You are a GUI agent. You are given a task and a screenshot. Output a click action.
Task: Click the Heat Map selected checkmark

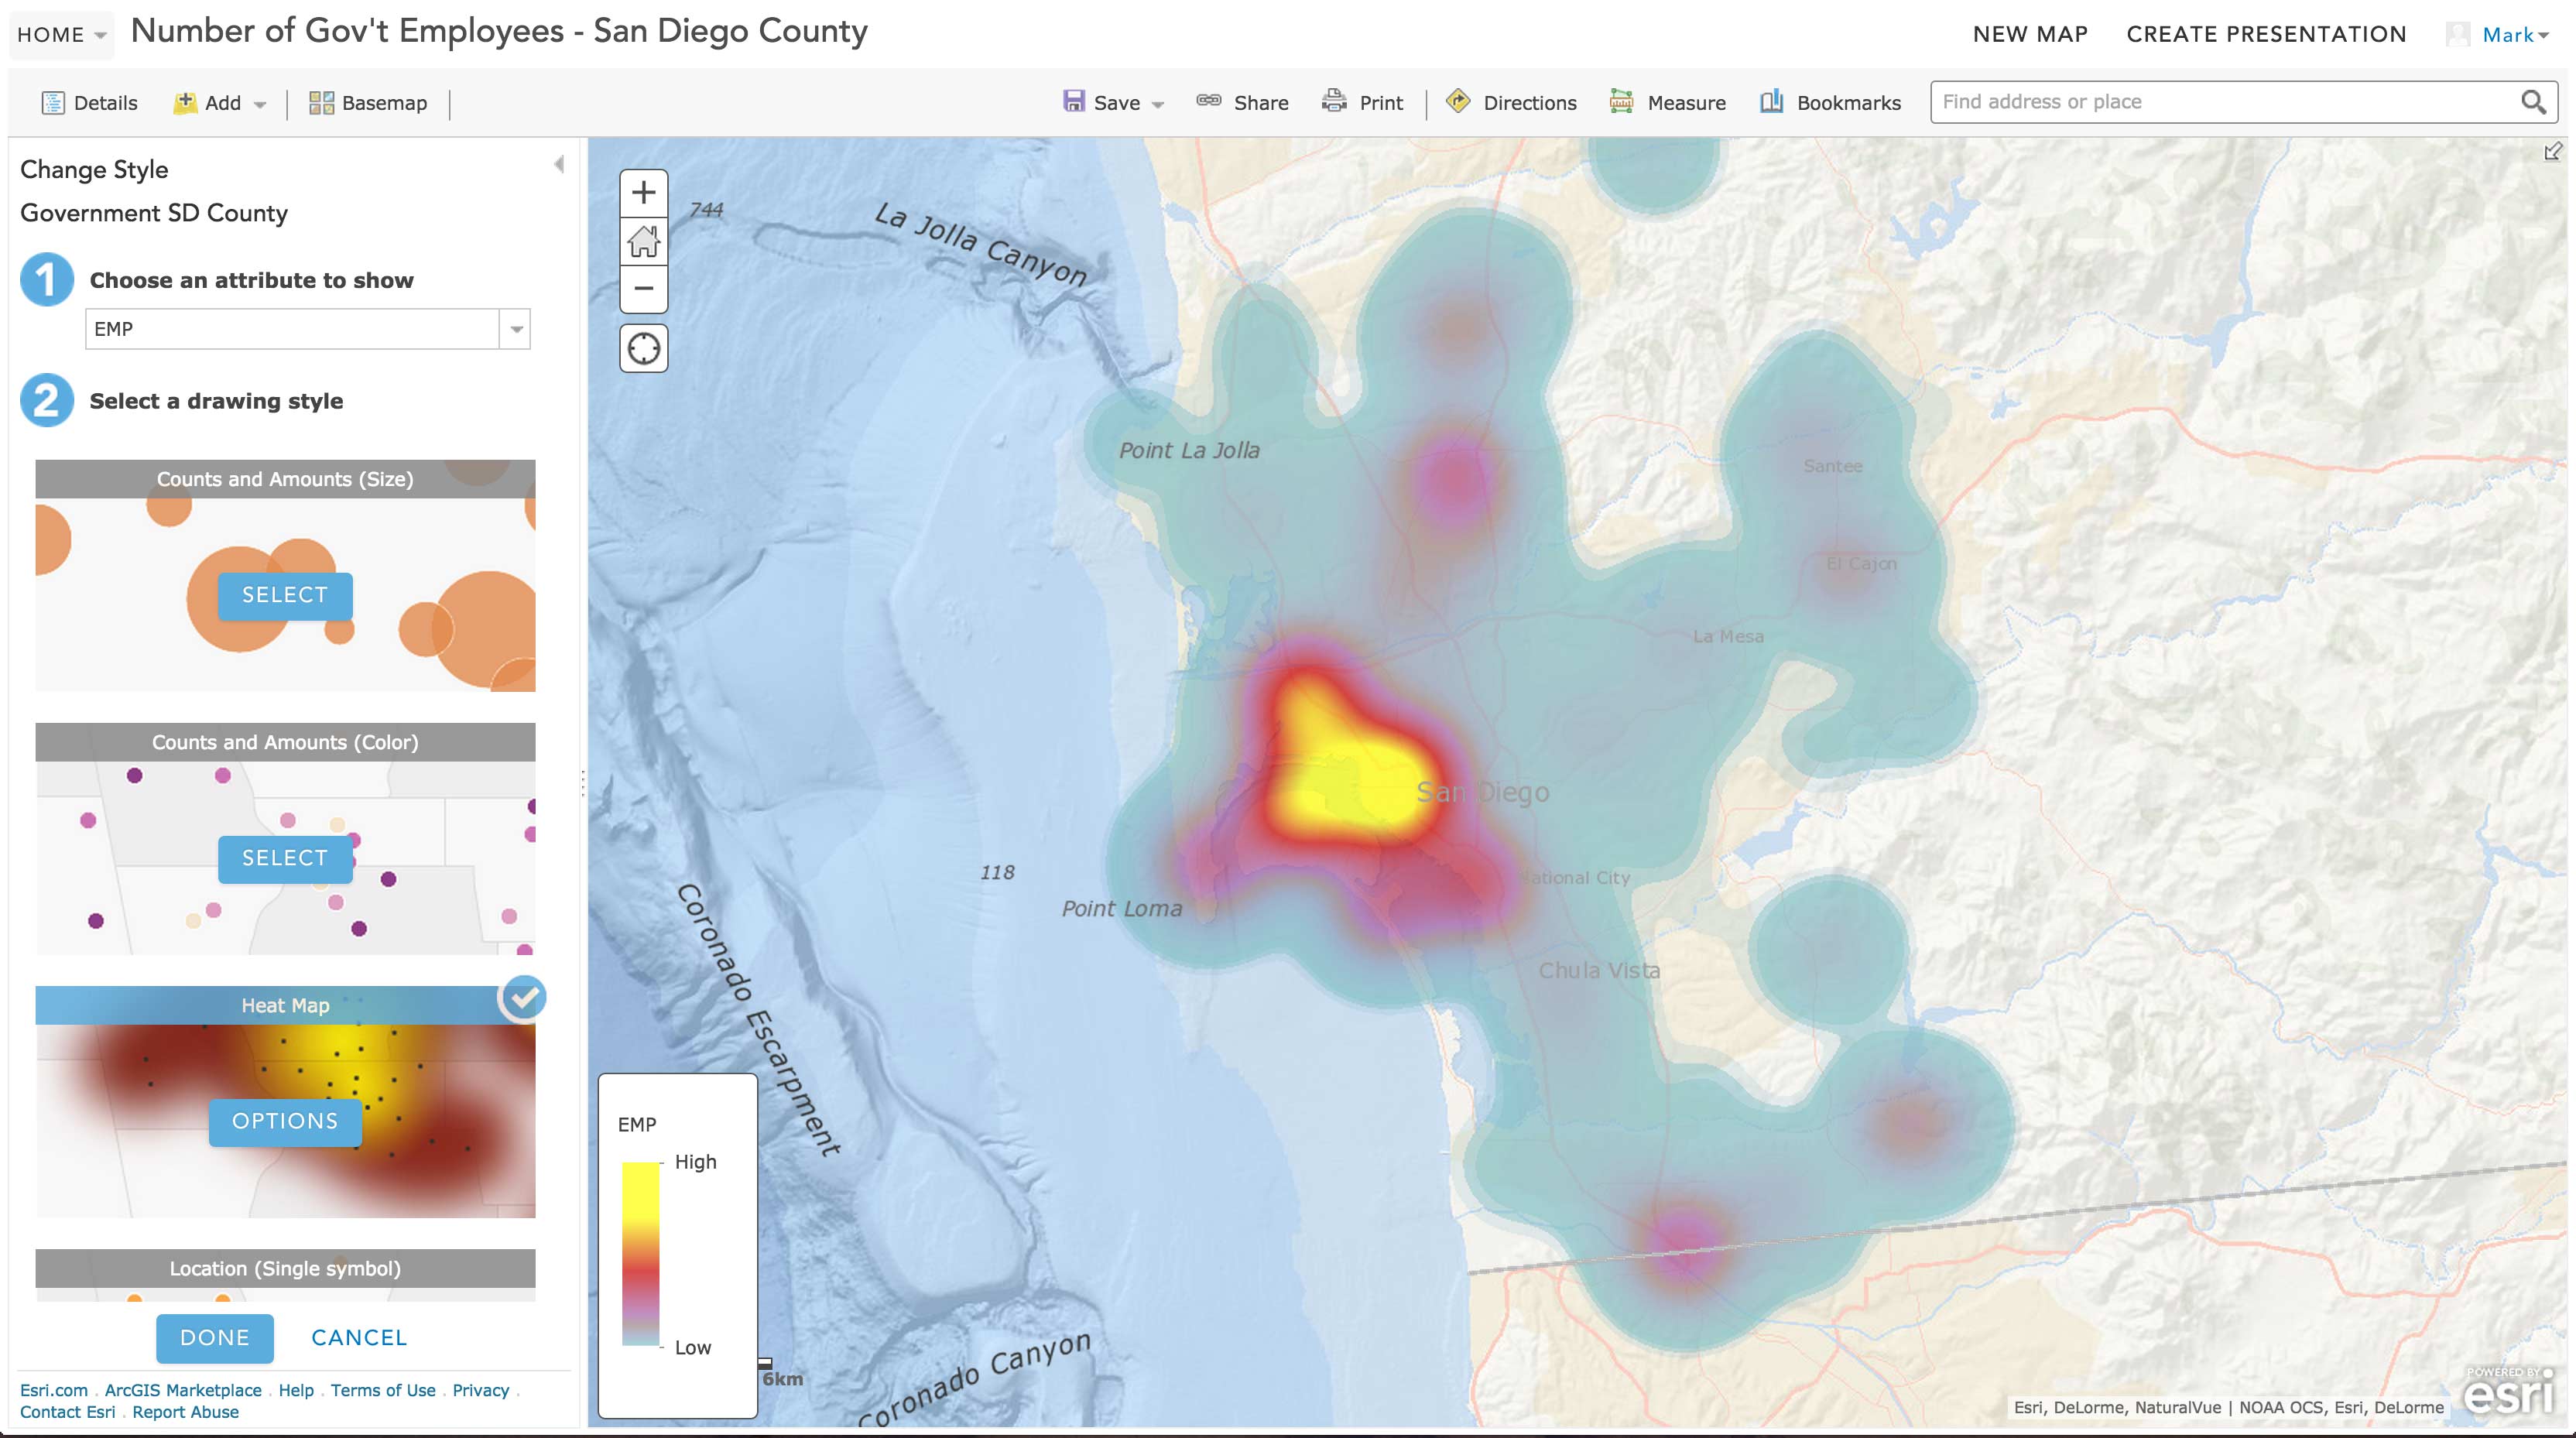pos(523,997)
